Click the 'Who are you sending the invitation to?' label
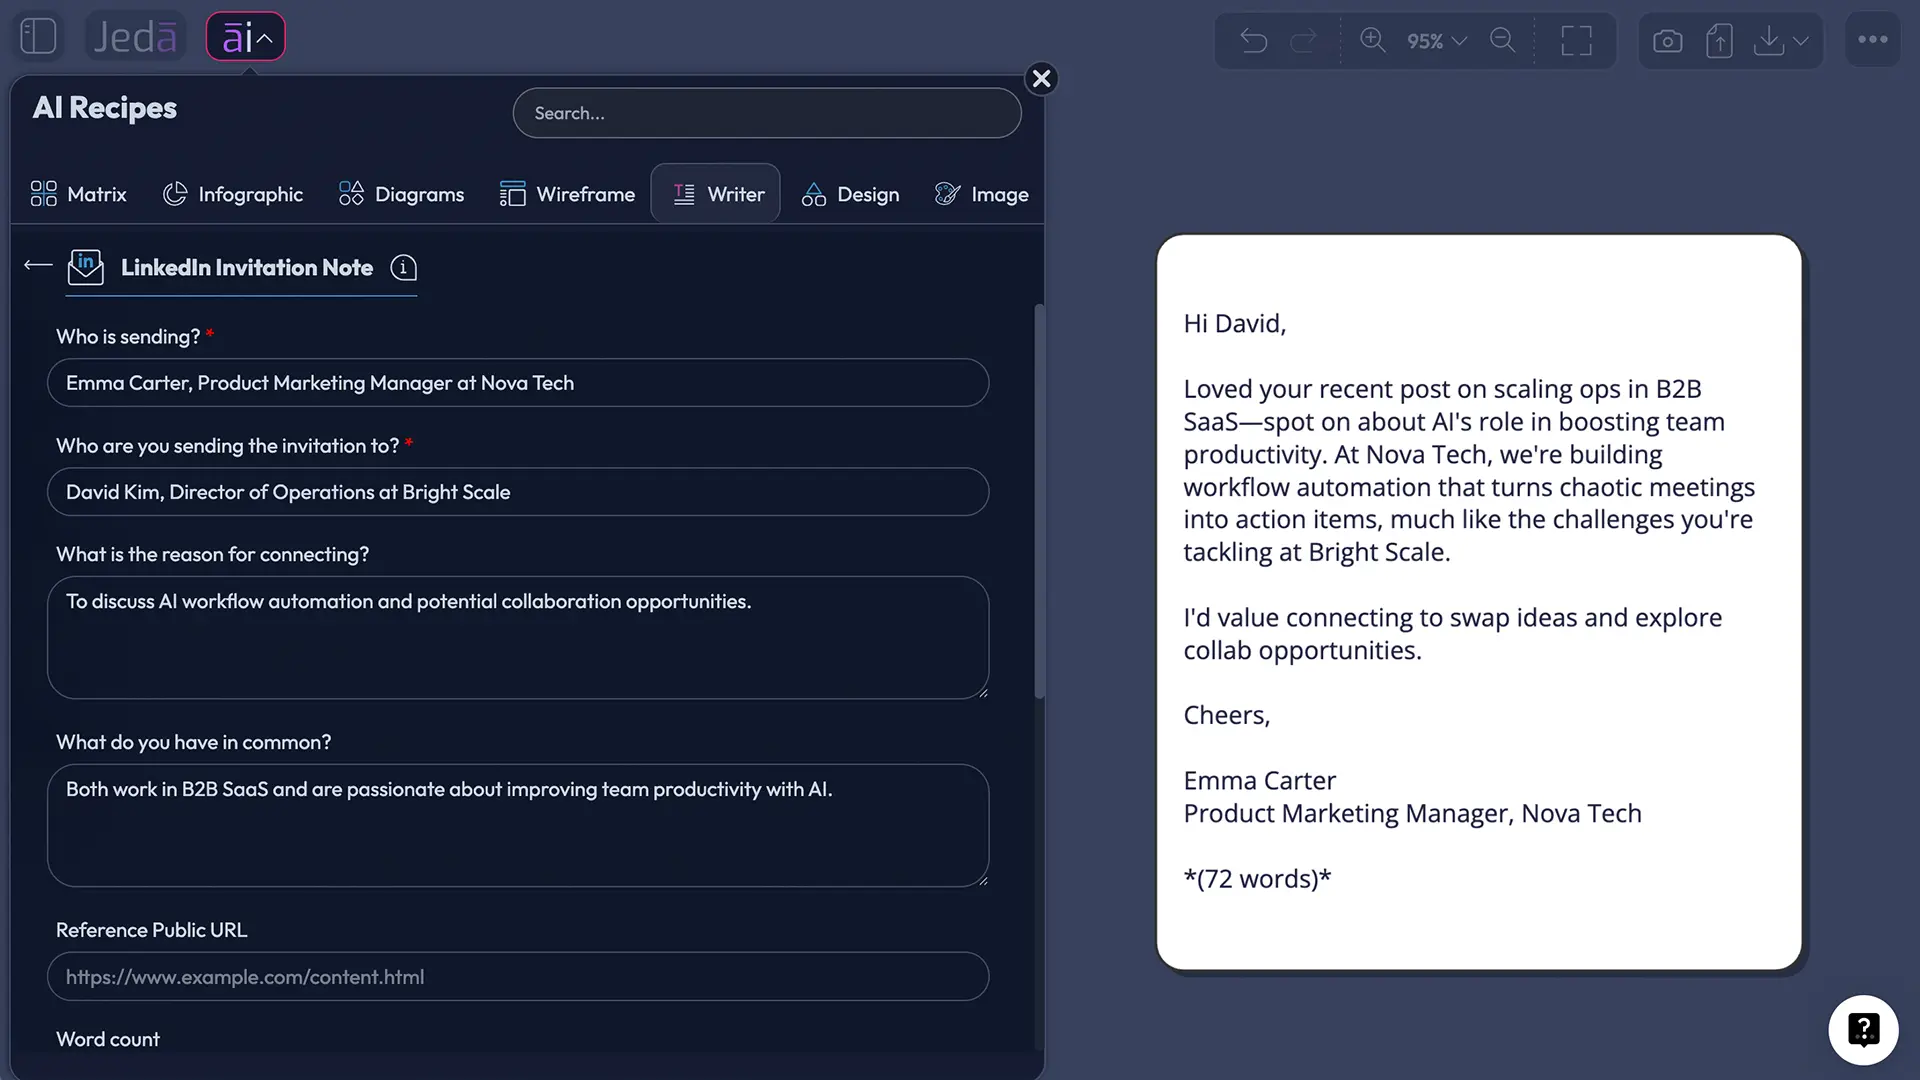The image size is (1920, 1080). [227, 446]
